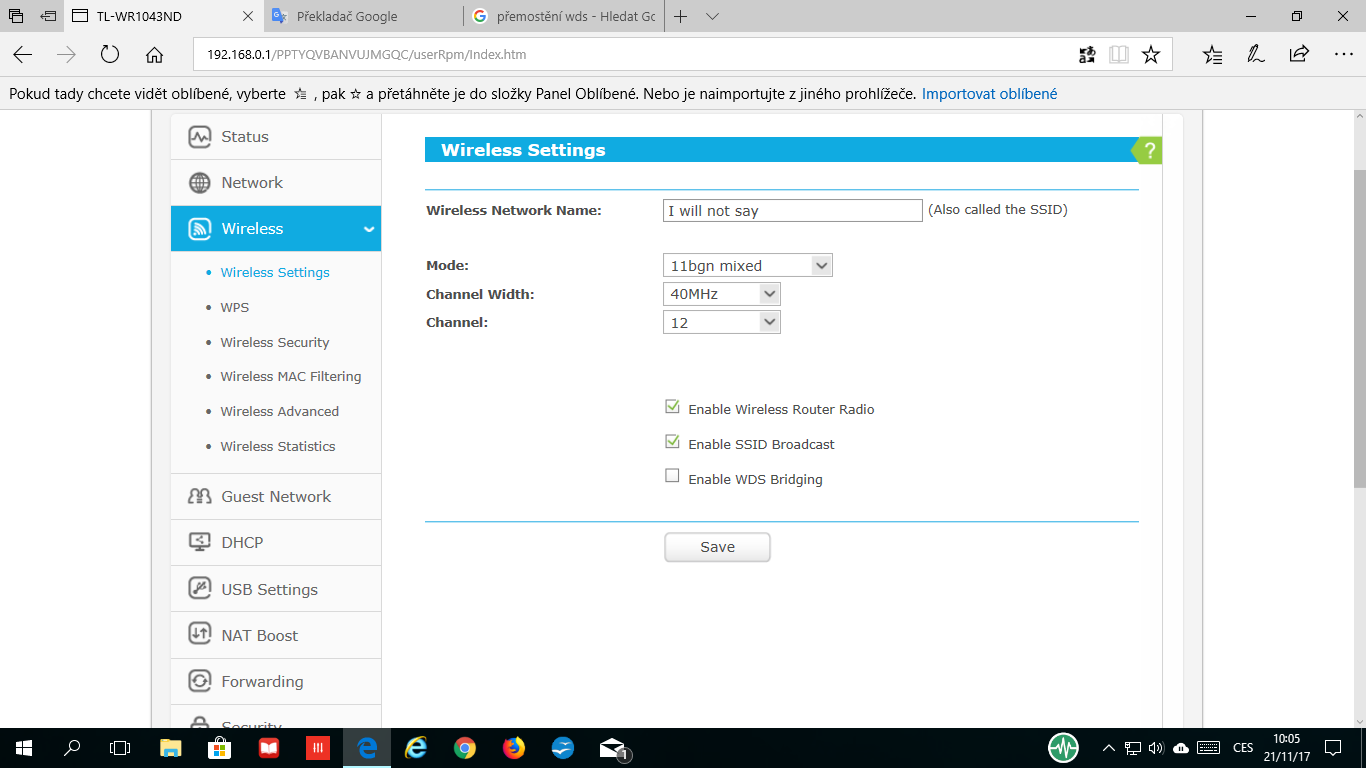Image resolution: width=1366 pixels, height=768 pixels.
Task: Open Google Chrome from the taskbar
Action: [x=465, y=748]
